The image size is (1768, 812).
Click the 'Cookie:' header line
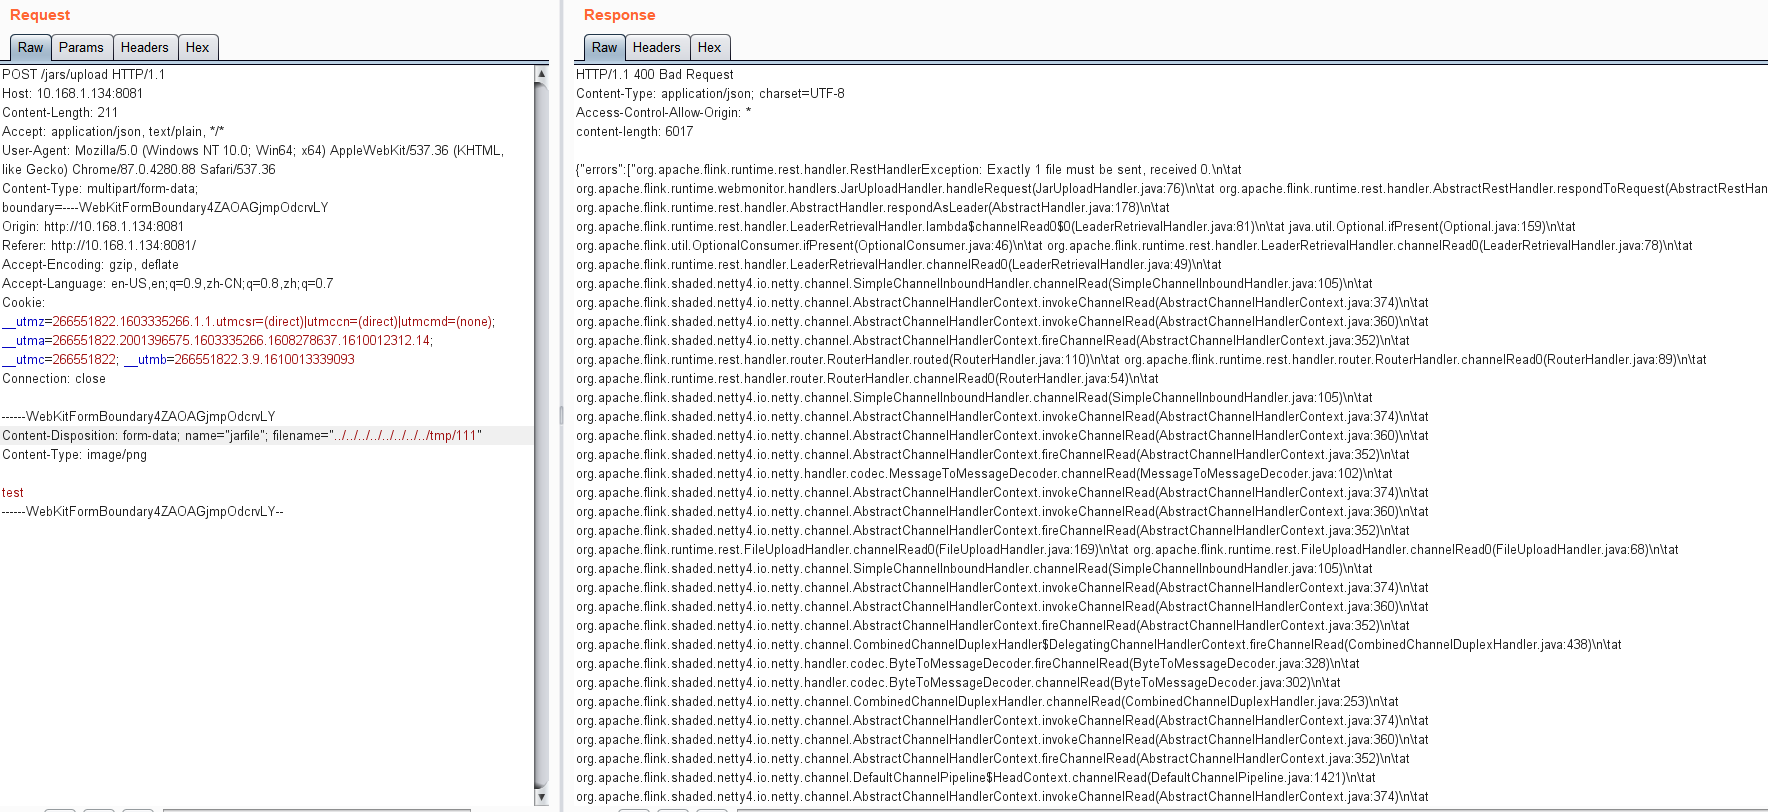coord(24,302)
